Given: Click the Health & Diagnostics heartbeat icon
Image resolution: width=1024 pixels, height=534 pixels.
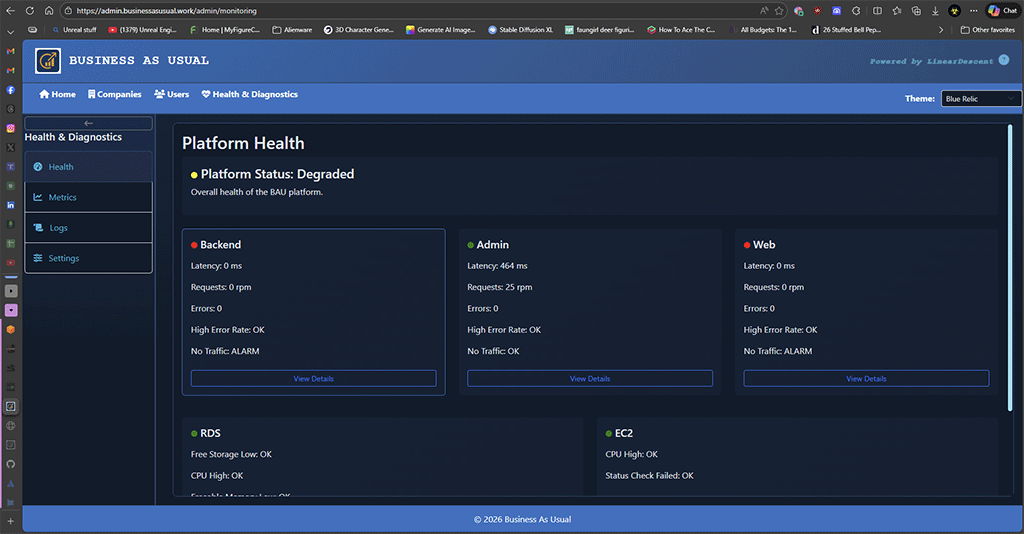Looking at the screenshot, I should [206, 95].
